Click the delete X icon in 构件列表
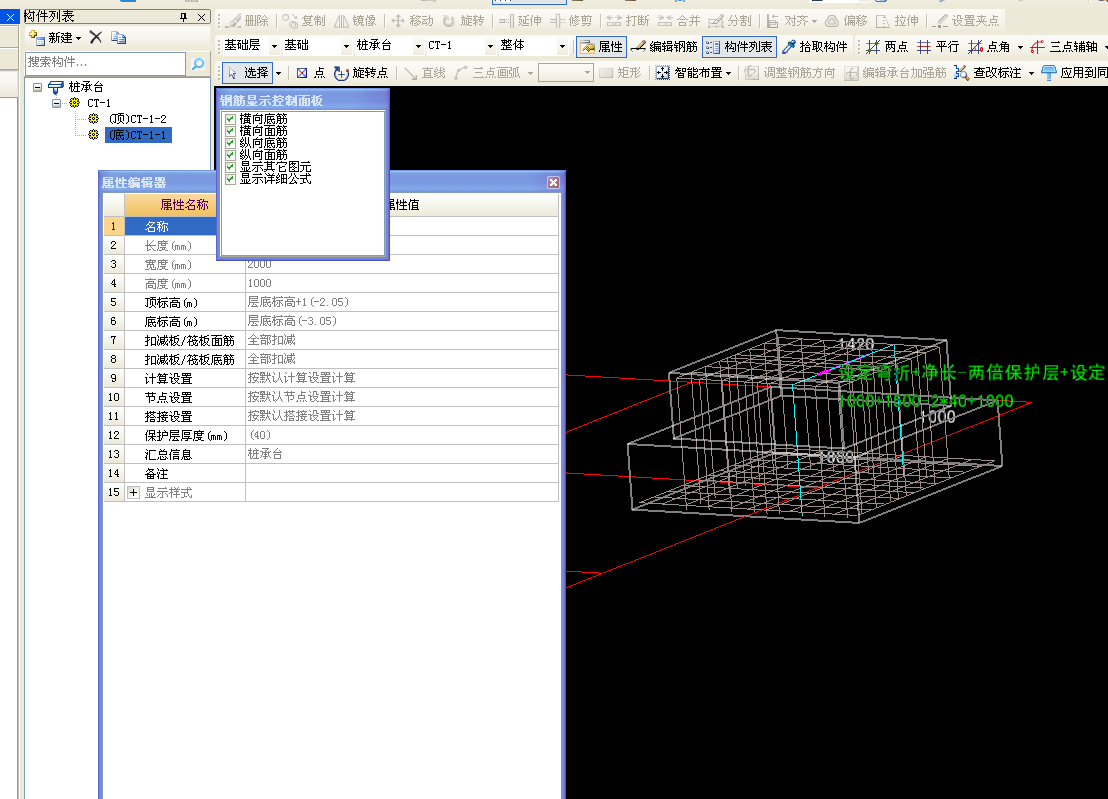 (96, 37)
